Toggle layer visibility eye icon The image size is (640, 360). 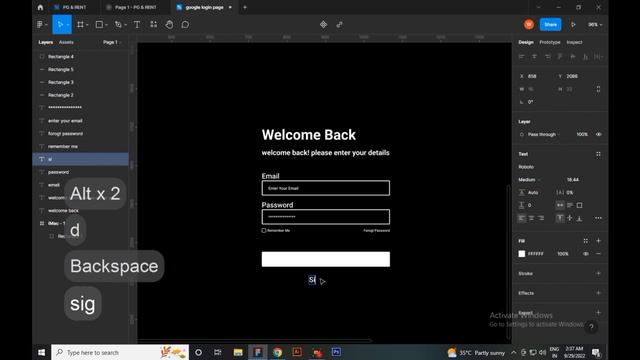click(x=598, y=134)
